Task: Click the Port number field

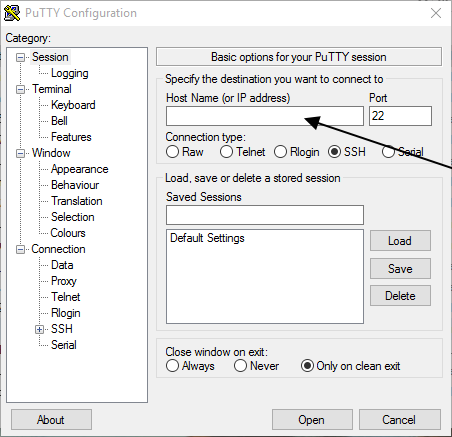Action: (400, 116)
